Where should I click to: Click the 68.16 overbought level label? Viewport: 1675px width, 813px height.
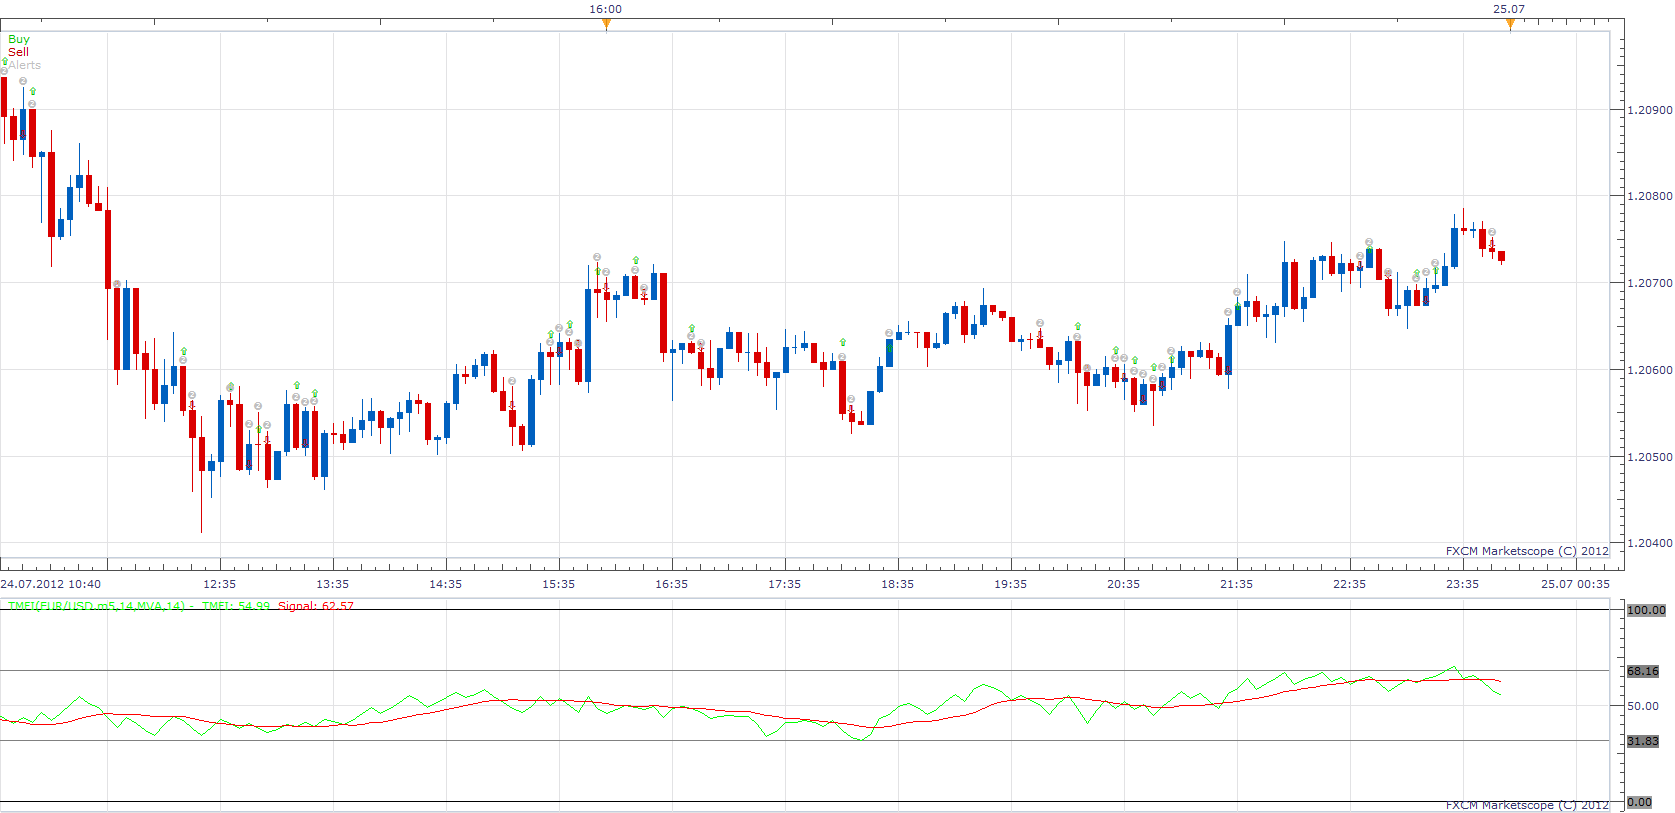[x=1643, y=671]
